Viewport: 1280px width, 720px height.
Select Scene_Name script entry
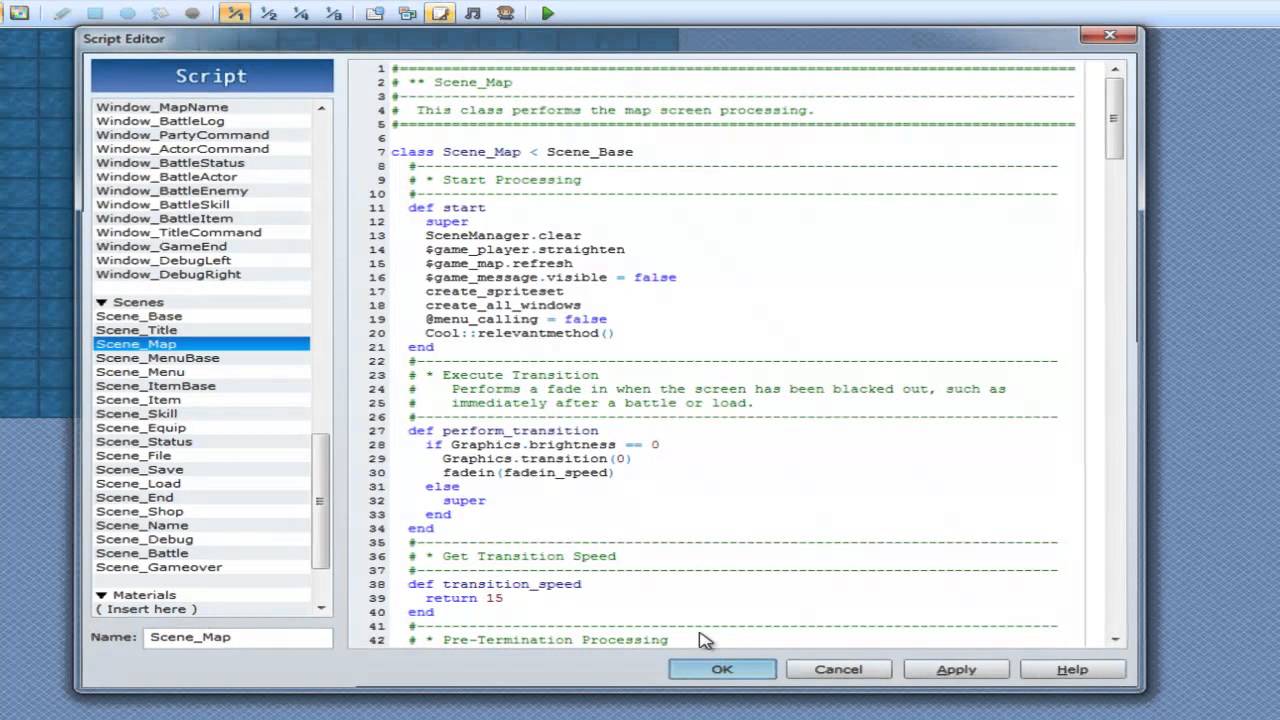(202, 526)
